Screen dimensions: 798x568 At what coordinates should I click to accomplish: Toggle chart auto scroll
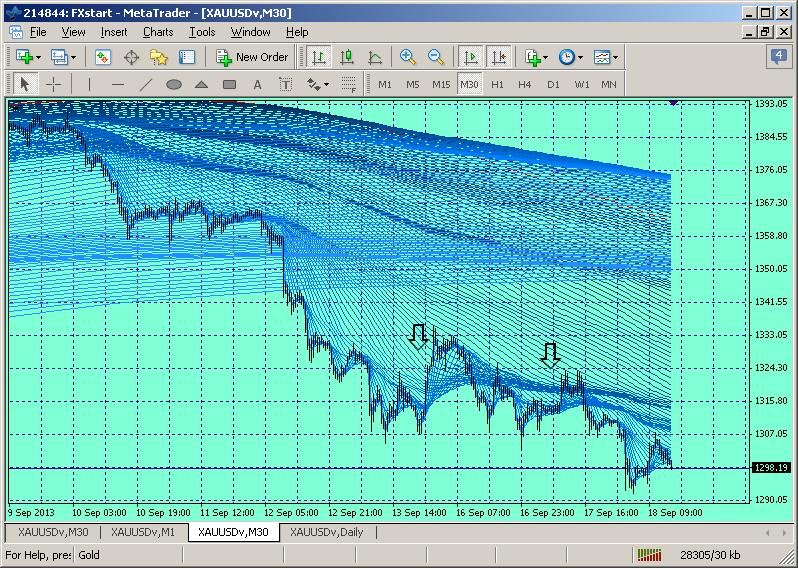point(470,57)
